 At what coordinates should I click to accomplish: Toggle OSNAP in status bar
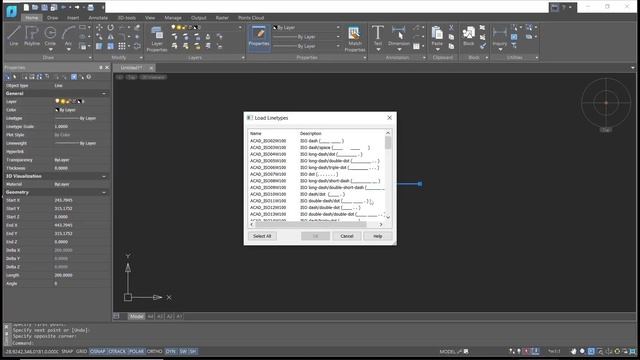pos(98,351)
